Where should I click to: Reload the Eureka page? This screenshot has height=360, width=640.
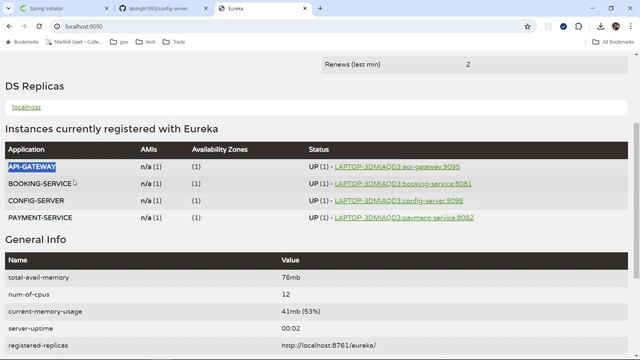pyautogui.click(x=39, y=27)
